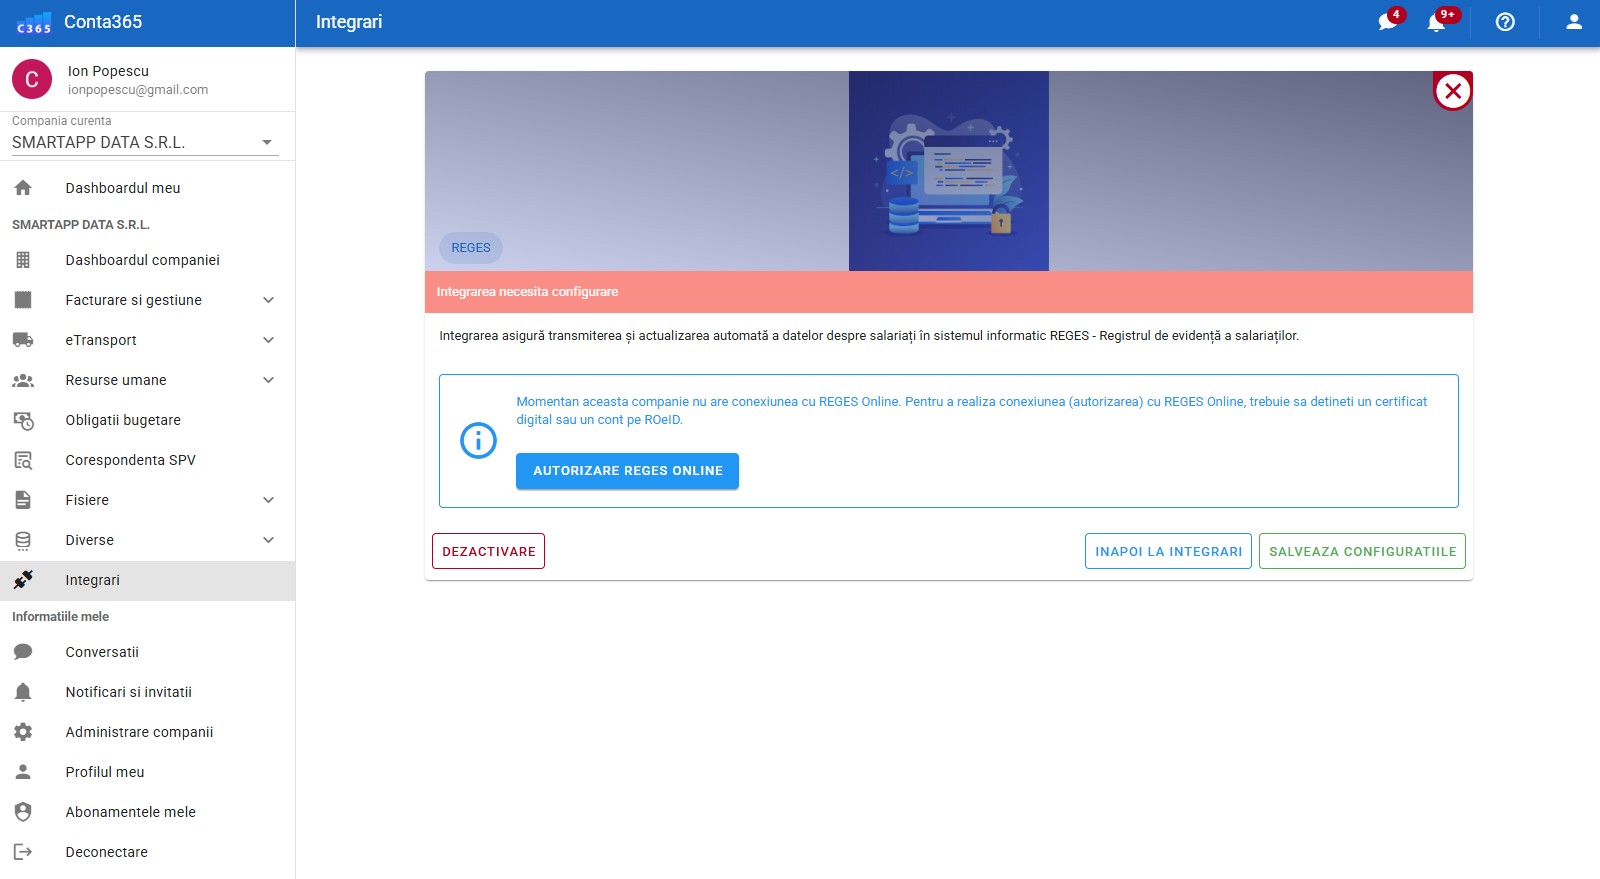Close the REGES integration card
Viewport: 1600px width, 879px height.
1452,91
